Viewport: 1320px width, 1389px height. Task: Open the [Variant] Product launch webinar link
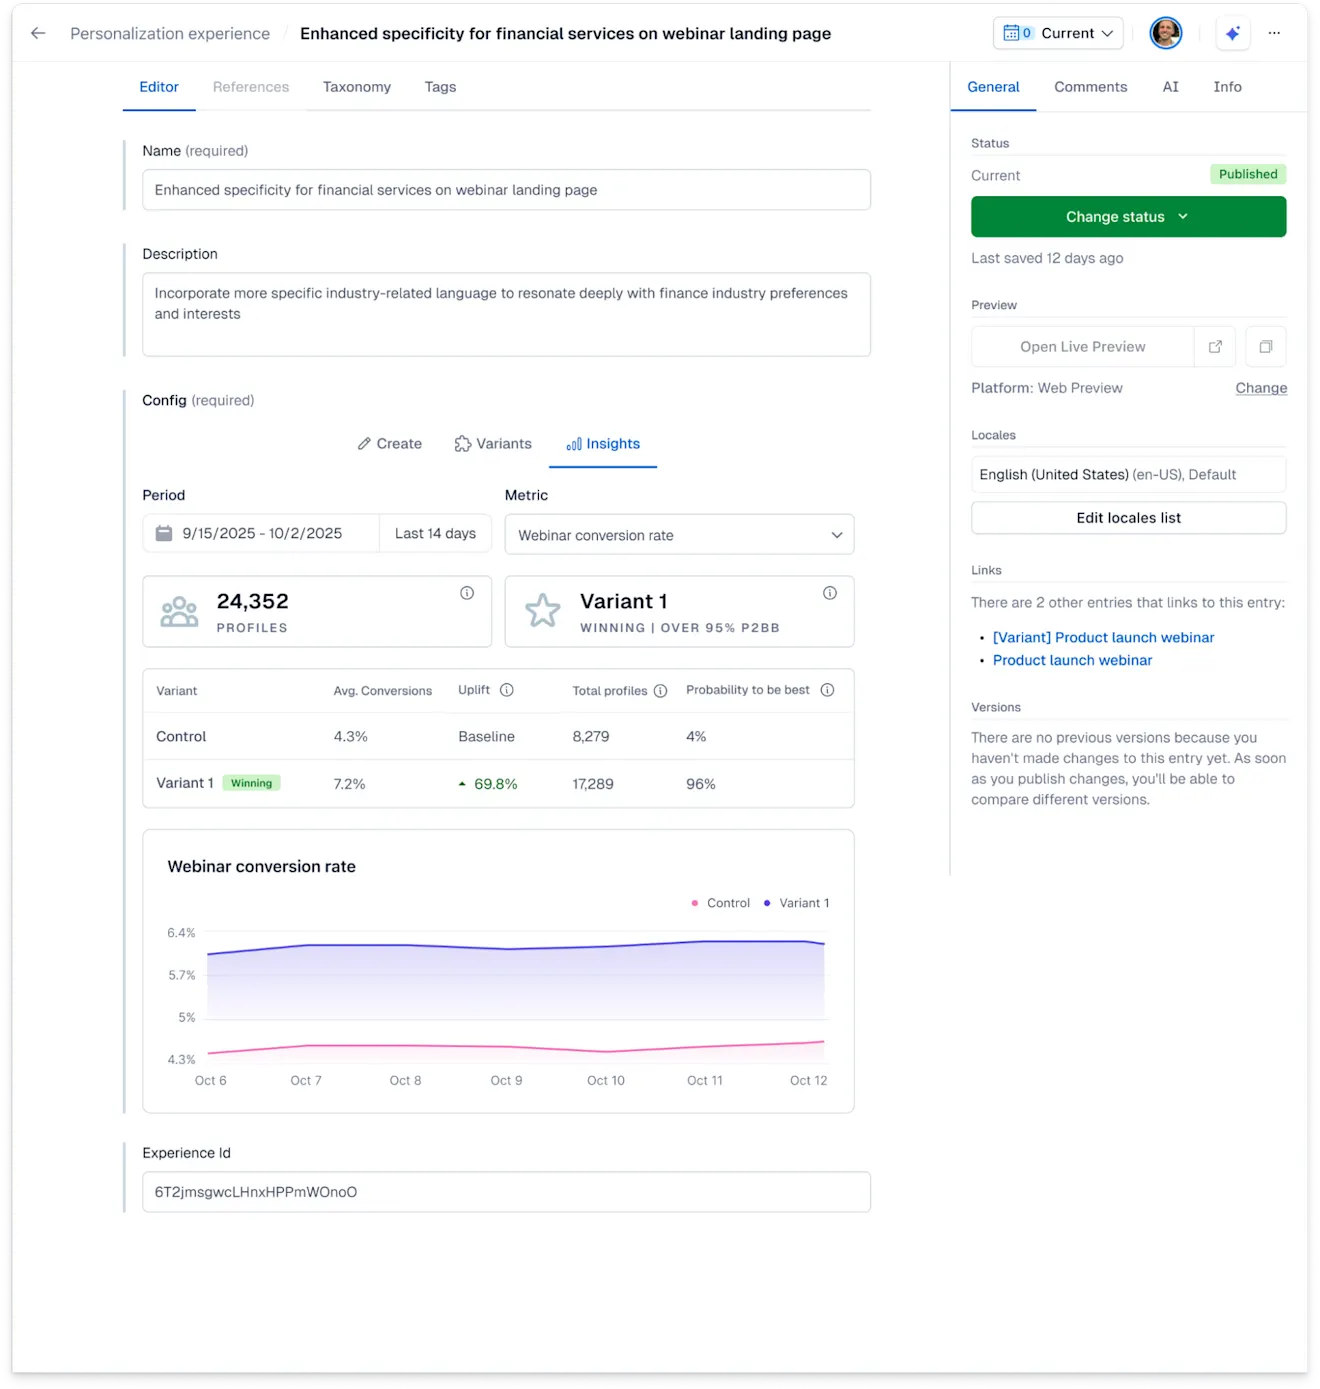(1103, 638)
